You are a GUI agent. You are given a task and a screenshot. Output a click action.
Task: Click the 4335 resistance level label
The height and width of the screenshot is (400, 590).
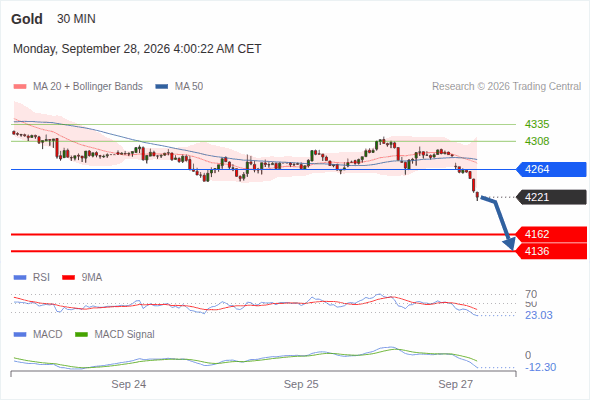point(537,124)
